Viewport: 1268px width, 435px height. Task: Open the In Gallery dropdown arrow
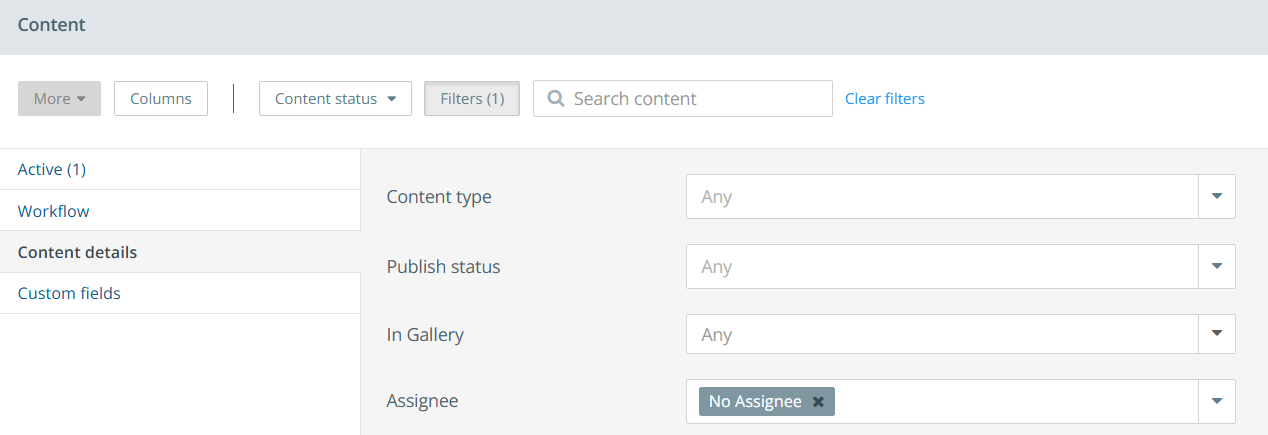[1216, 334]
